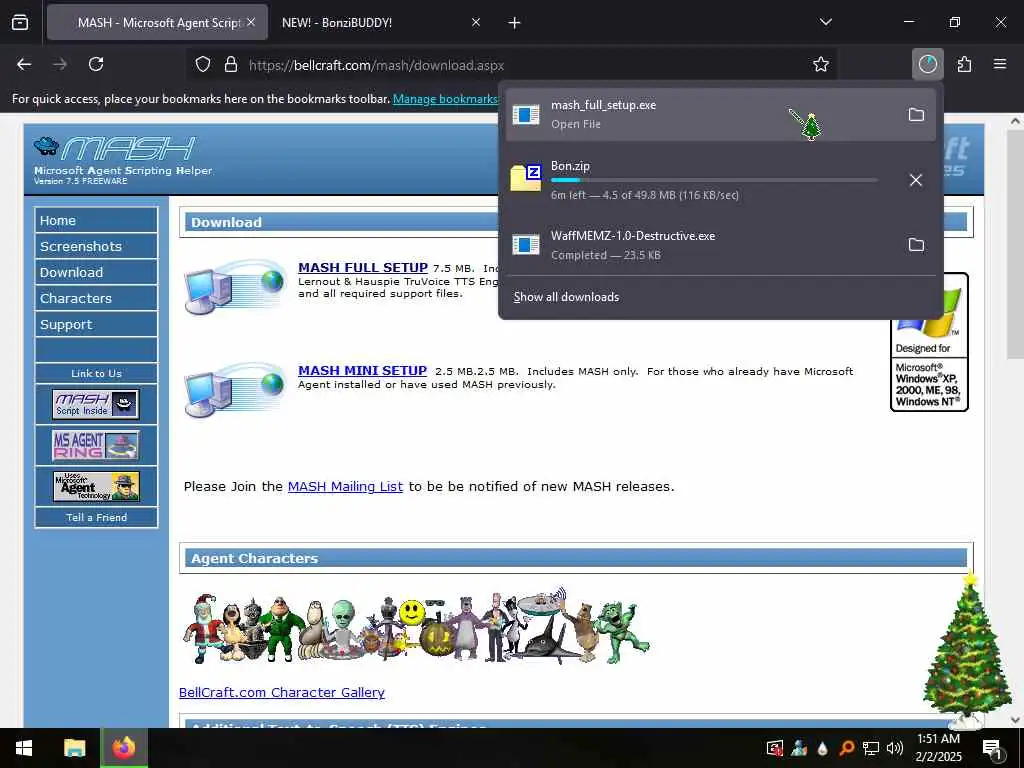Open Firefox application menu
Viewport: 1024px width, 768px height.
[x=1000, y=64]
